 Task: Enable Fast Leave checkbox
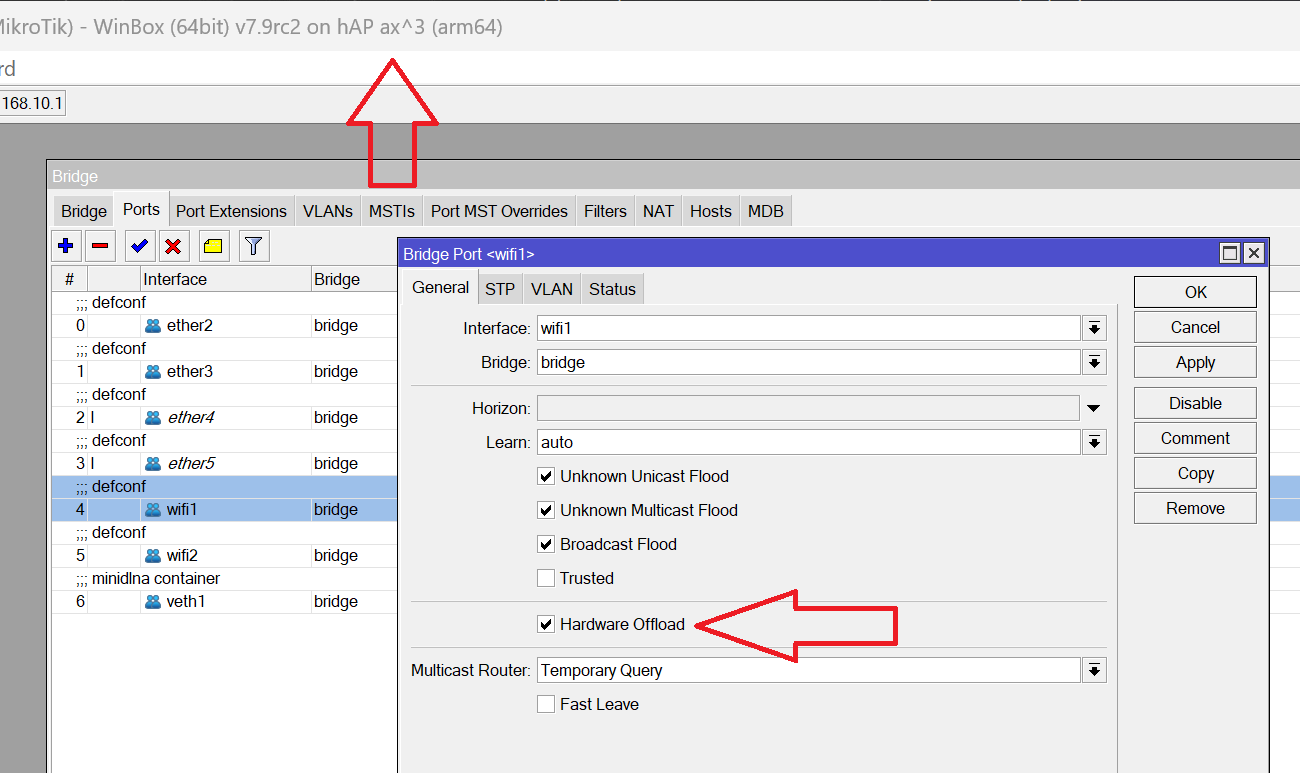click(546, 704)
